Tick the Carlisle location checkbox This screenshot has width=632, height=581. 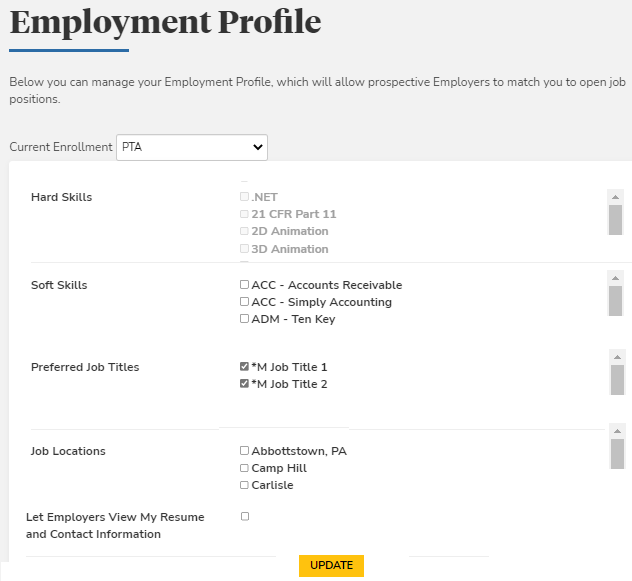click(244, 485)
